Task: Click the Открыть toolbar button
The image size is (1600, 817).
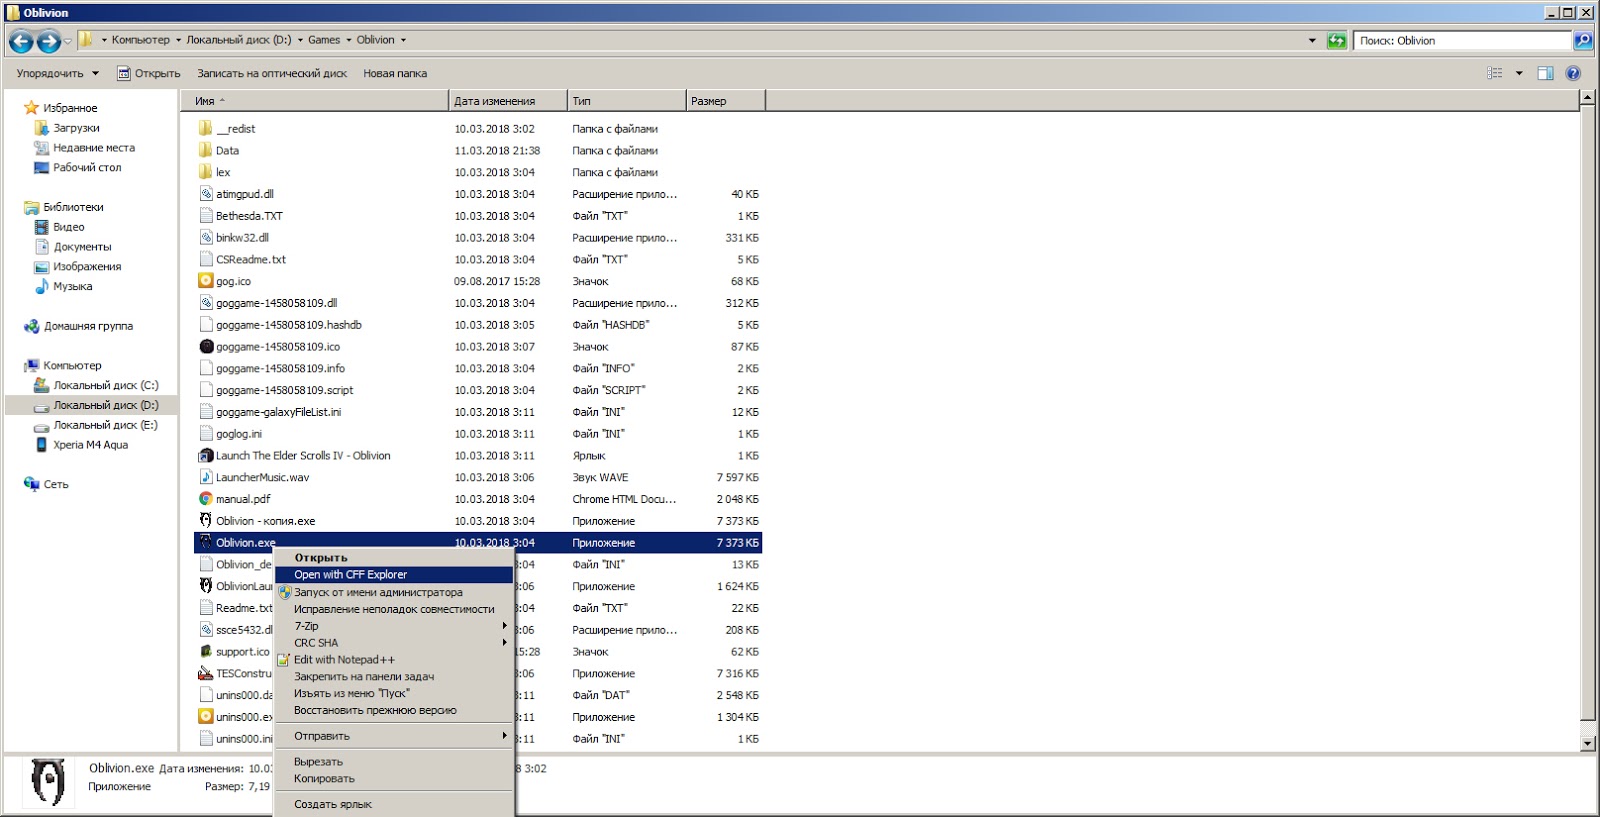Action: (x=149, y=73)
